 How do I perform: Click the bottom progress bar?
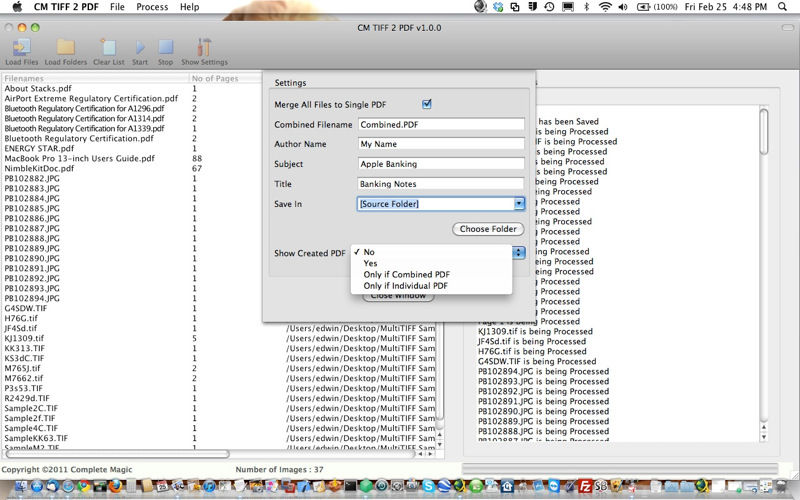tap(620, 469)
